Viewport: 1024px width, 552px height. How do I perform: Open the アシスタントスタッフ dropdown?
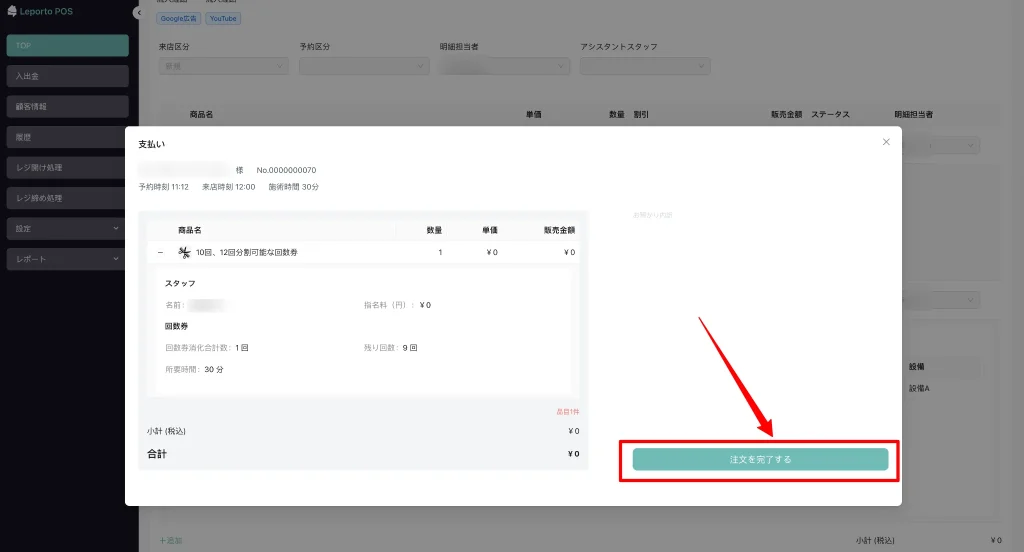click(x=645, y=66)
